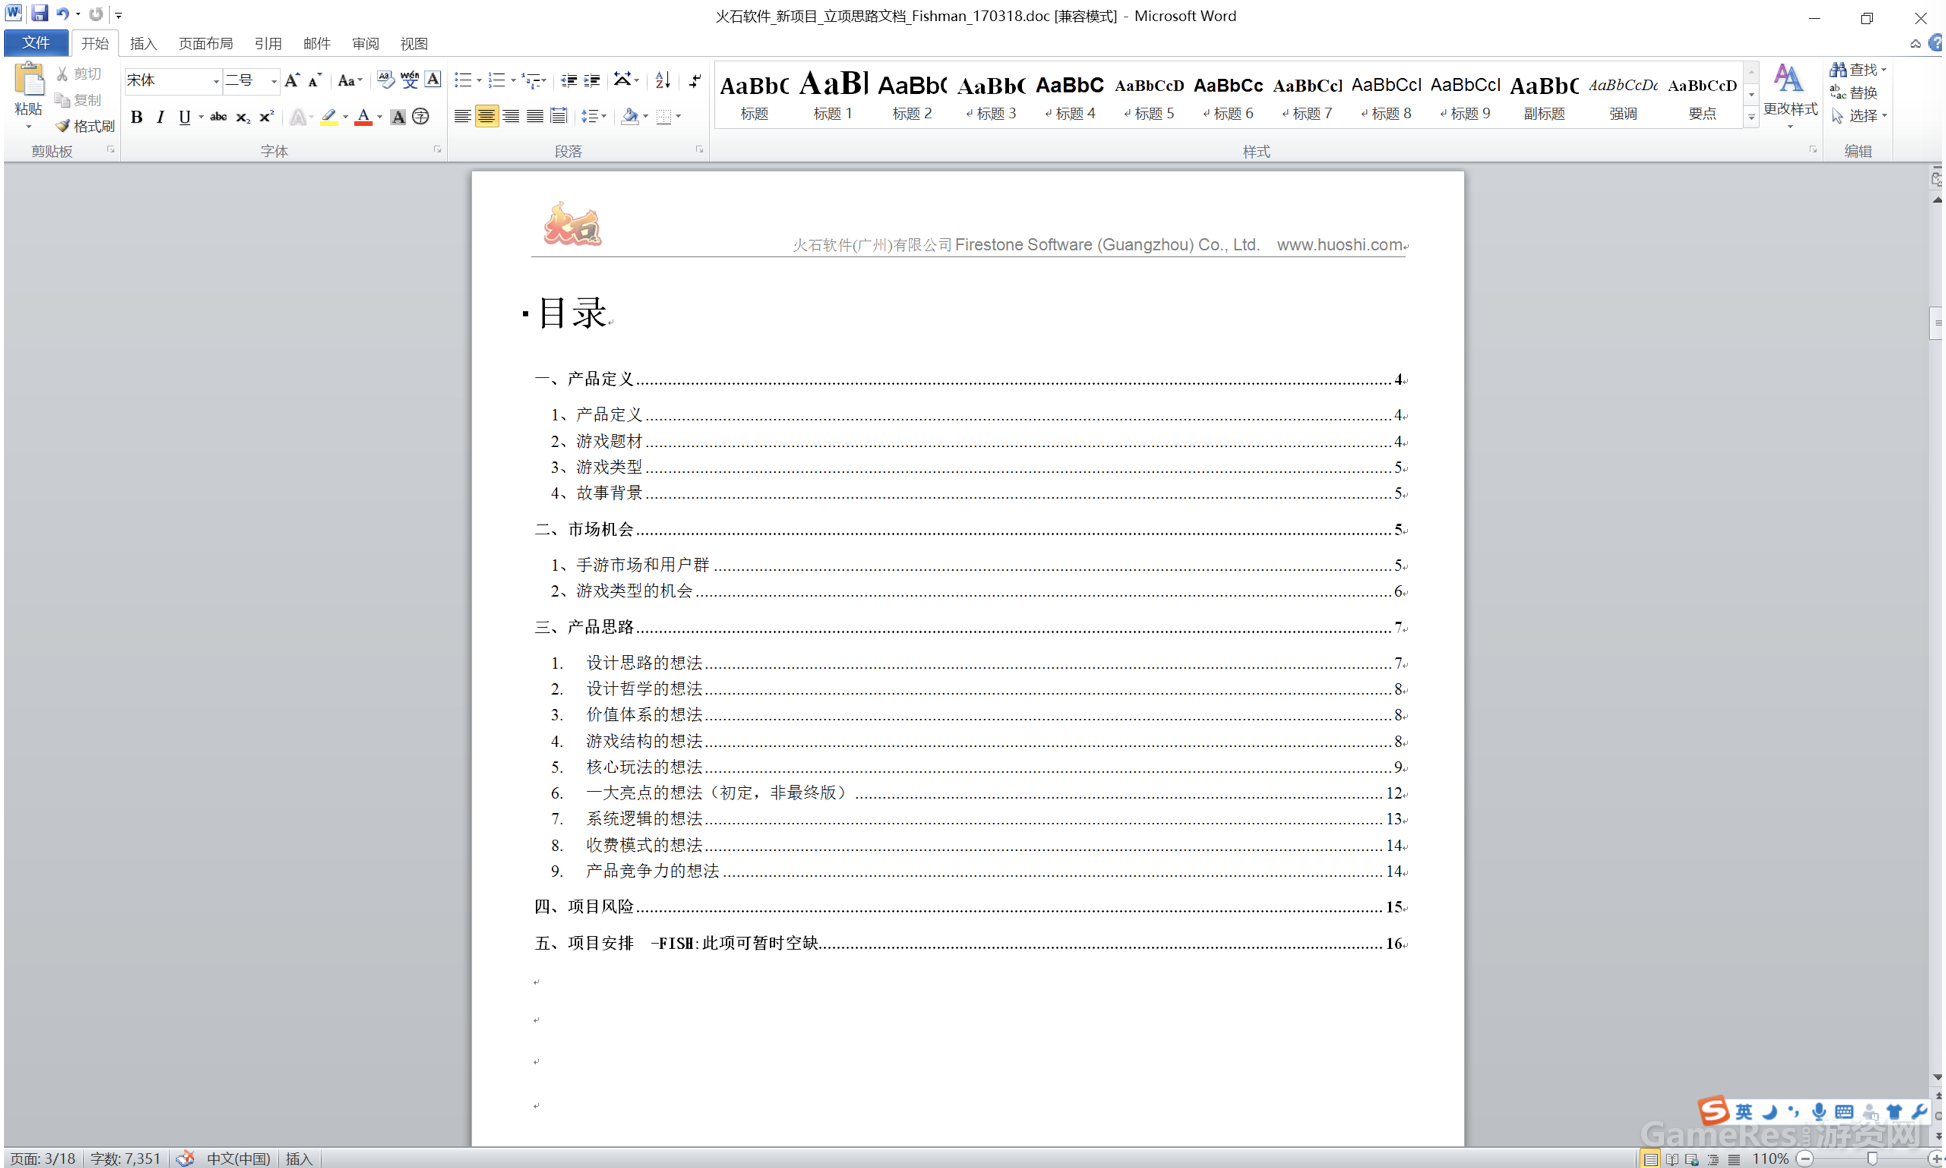Open TOC entry 二、市场机会
This screenshot has height=1168, width=1946.
pyautogui.click(x=970, y=529)
